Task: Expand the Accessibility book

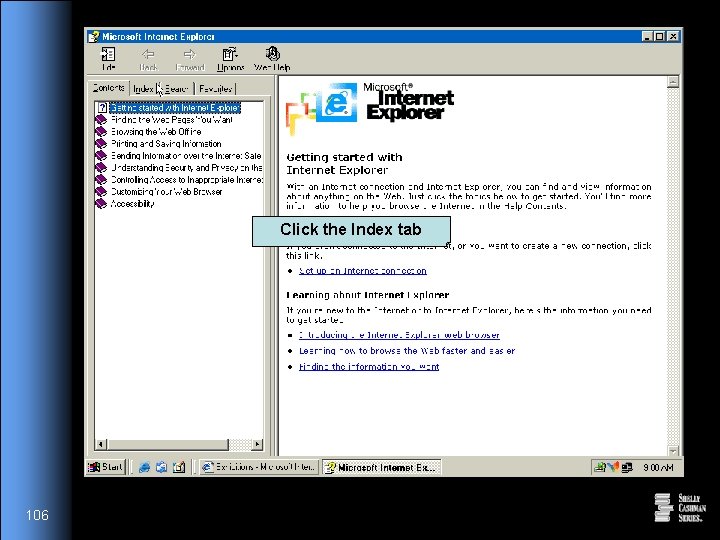Action: (133, 203)
